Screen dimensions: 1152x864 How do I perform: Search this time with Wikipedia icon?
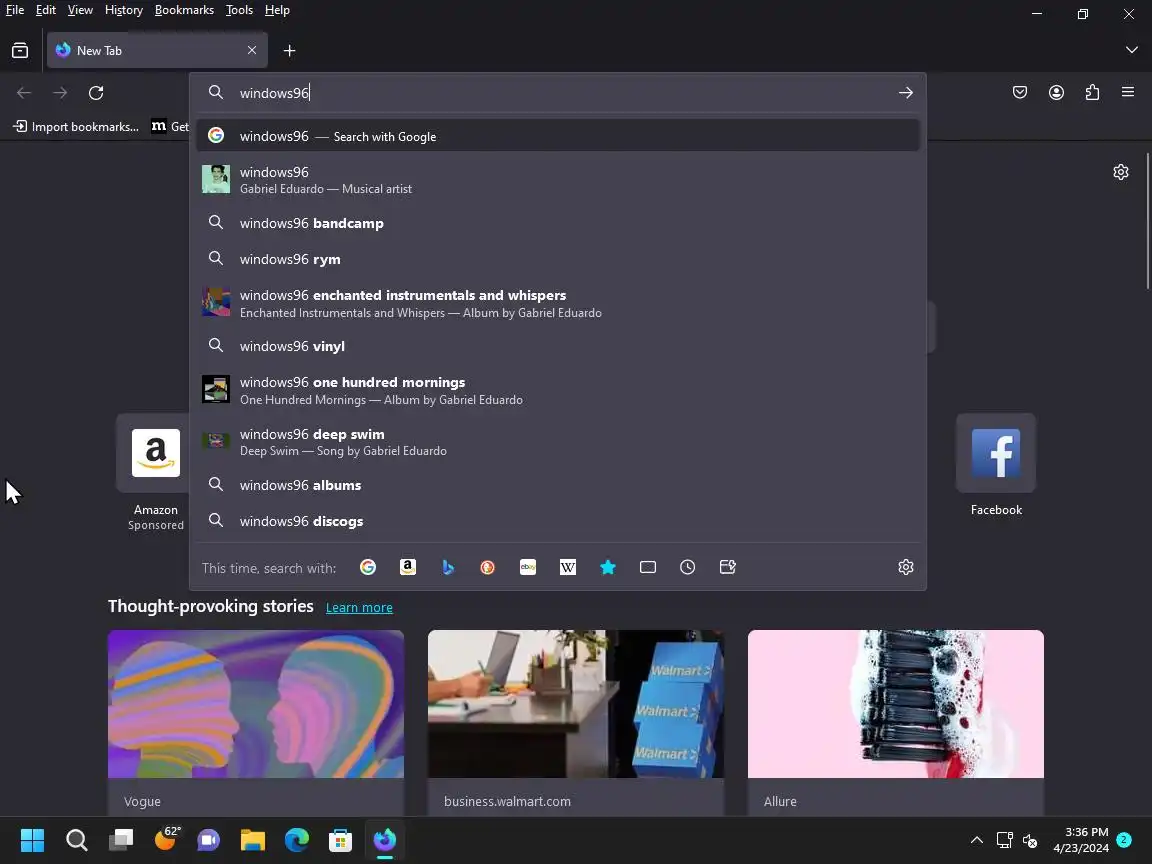pyautogui.click(x=568, y=567)
